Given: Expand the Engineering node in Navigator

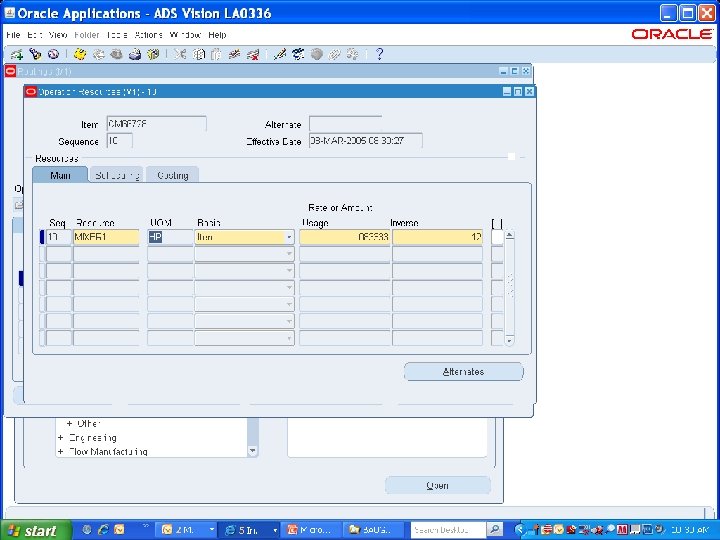Looking at the screenshot, I should coord(61,438).
